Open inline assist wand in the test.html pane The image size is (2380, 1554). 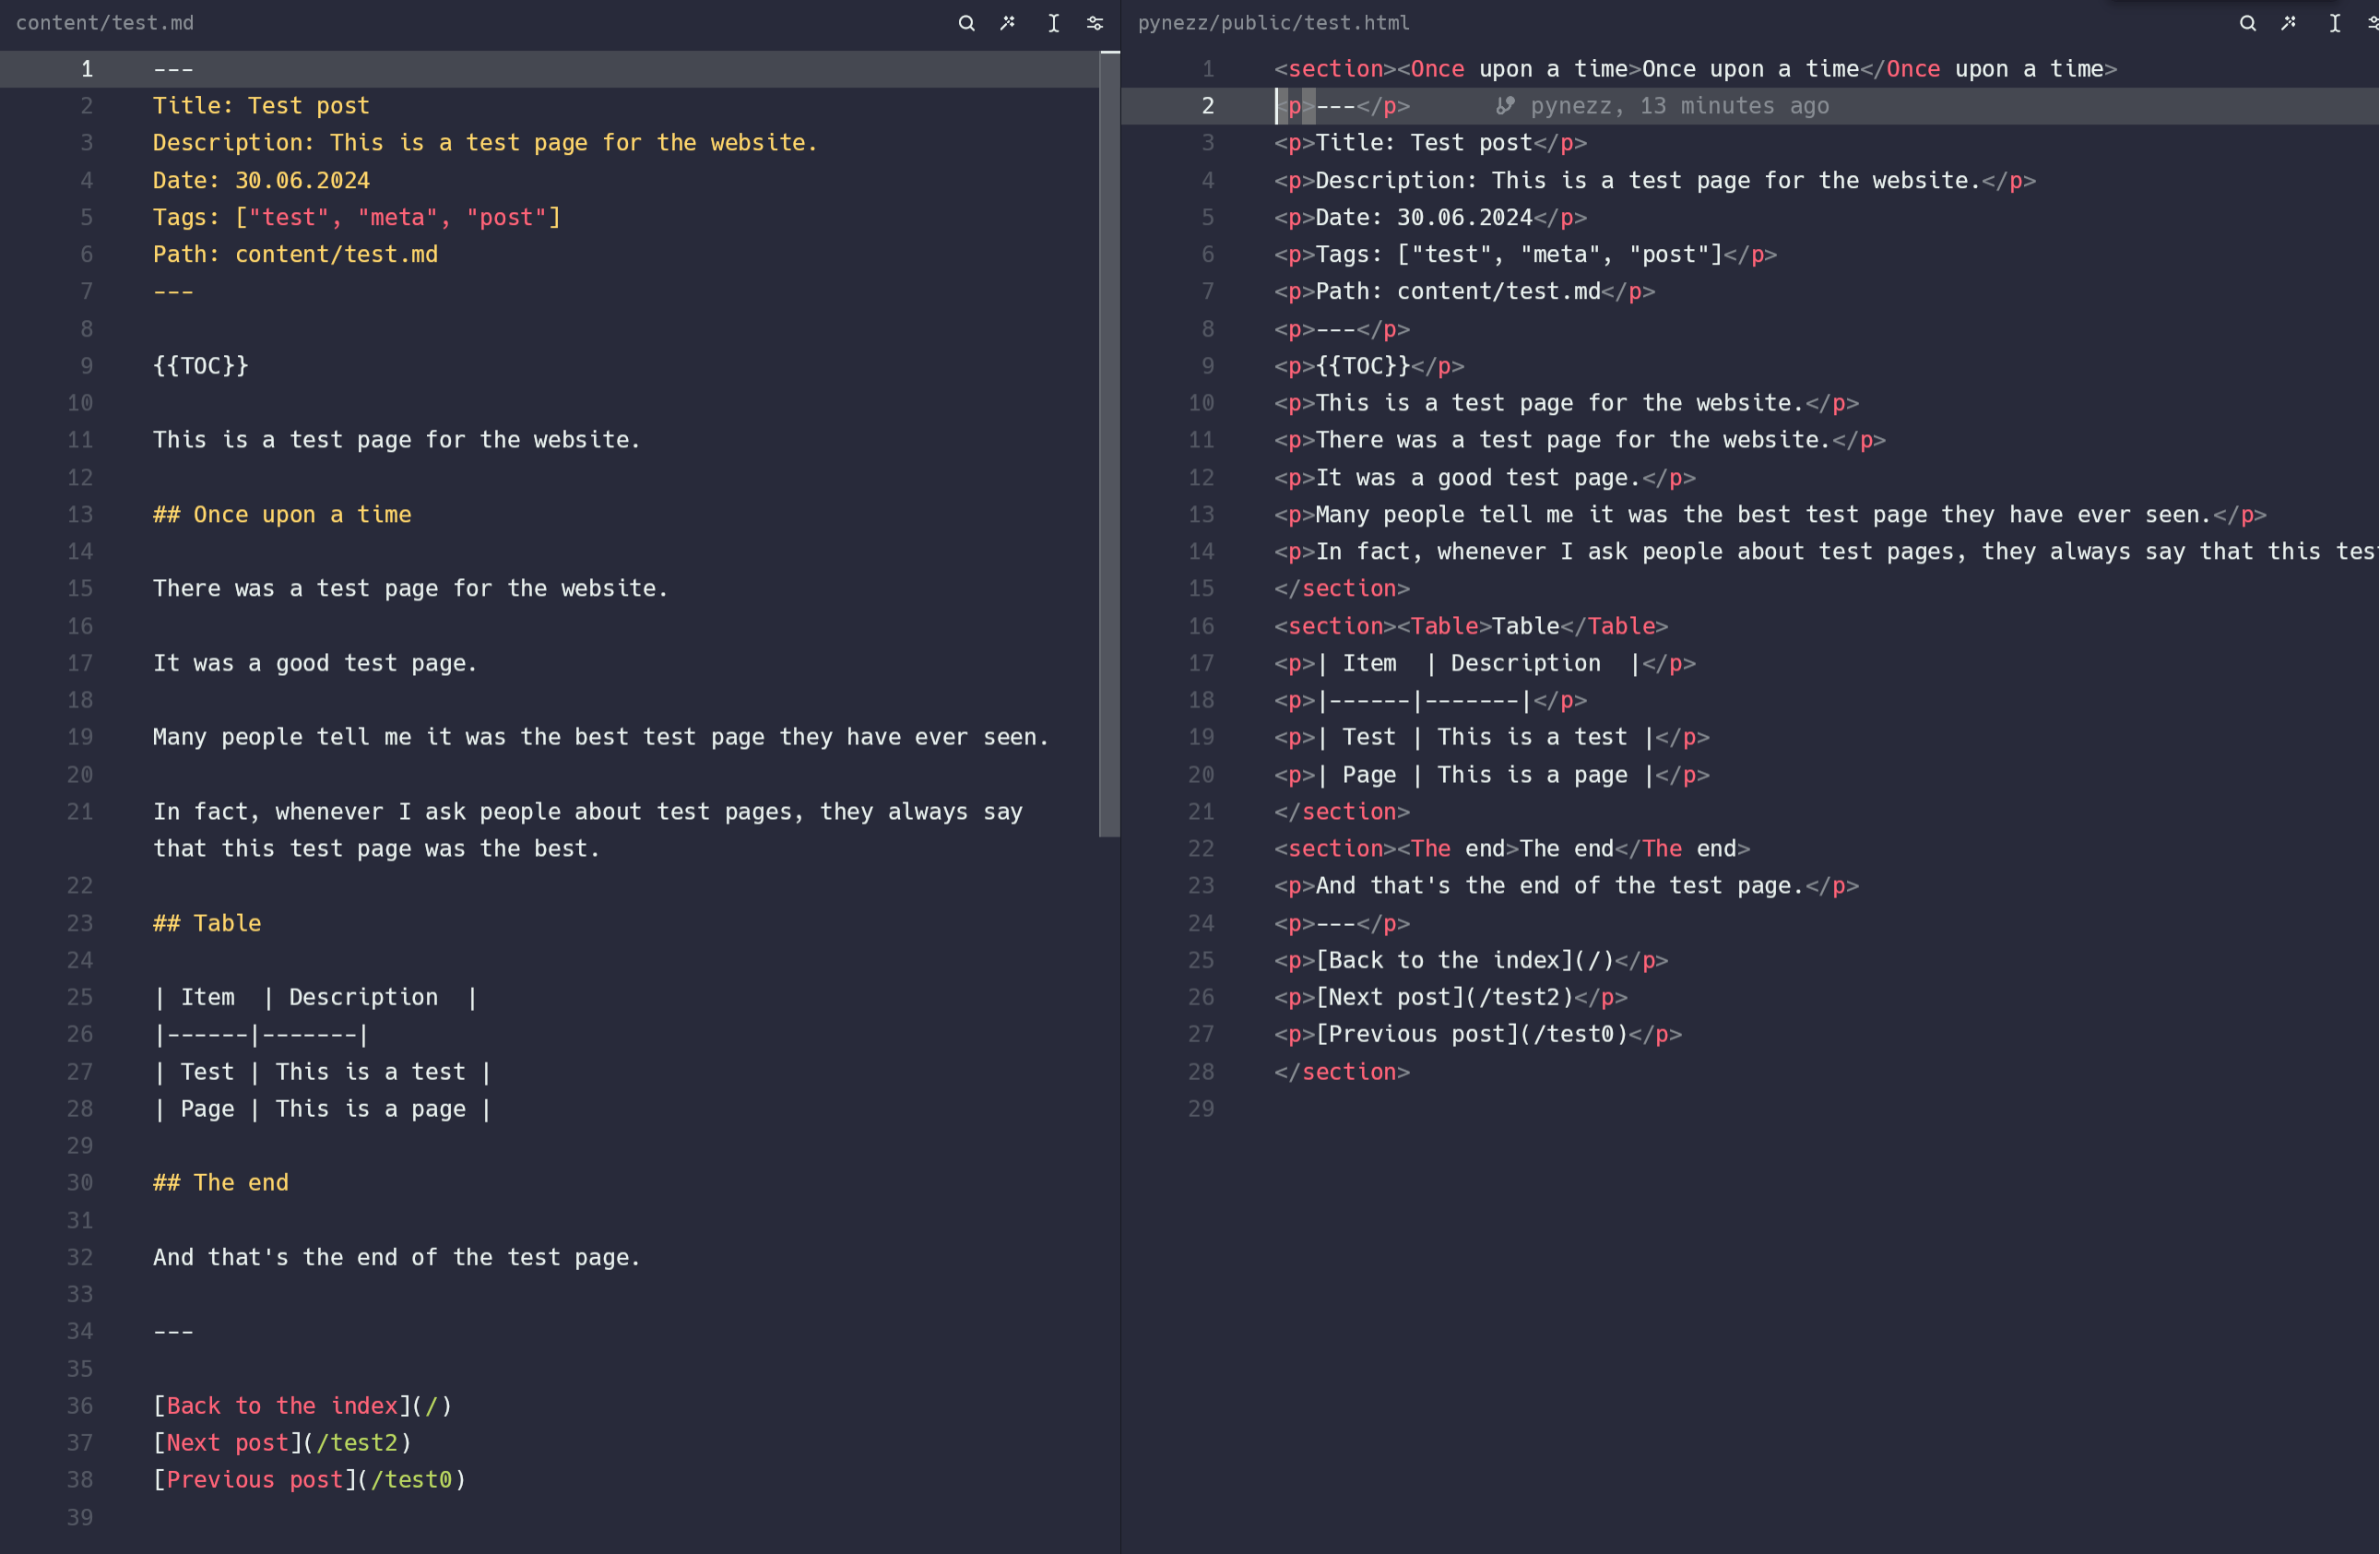tap(2289, 23)
